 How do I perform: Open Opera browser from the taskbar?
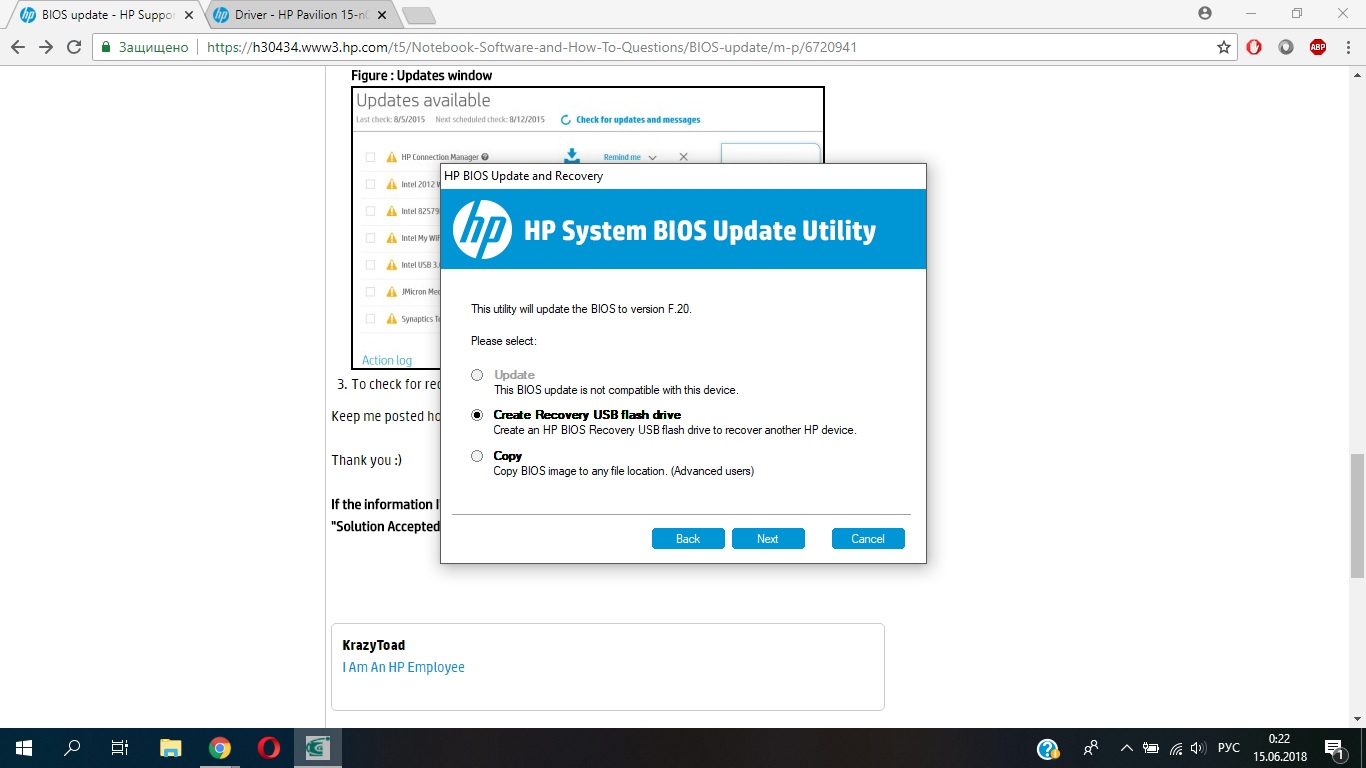pos(268,748)
